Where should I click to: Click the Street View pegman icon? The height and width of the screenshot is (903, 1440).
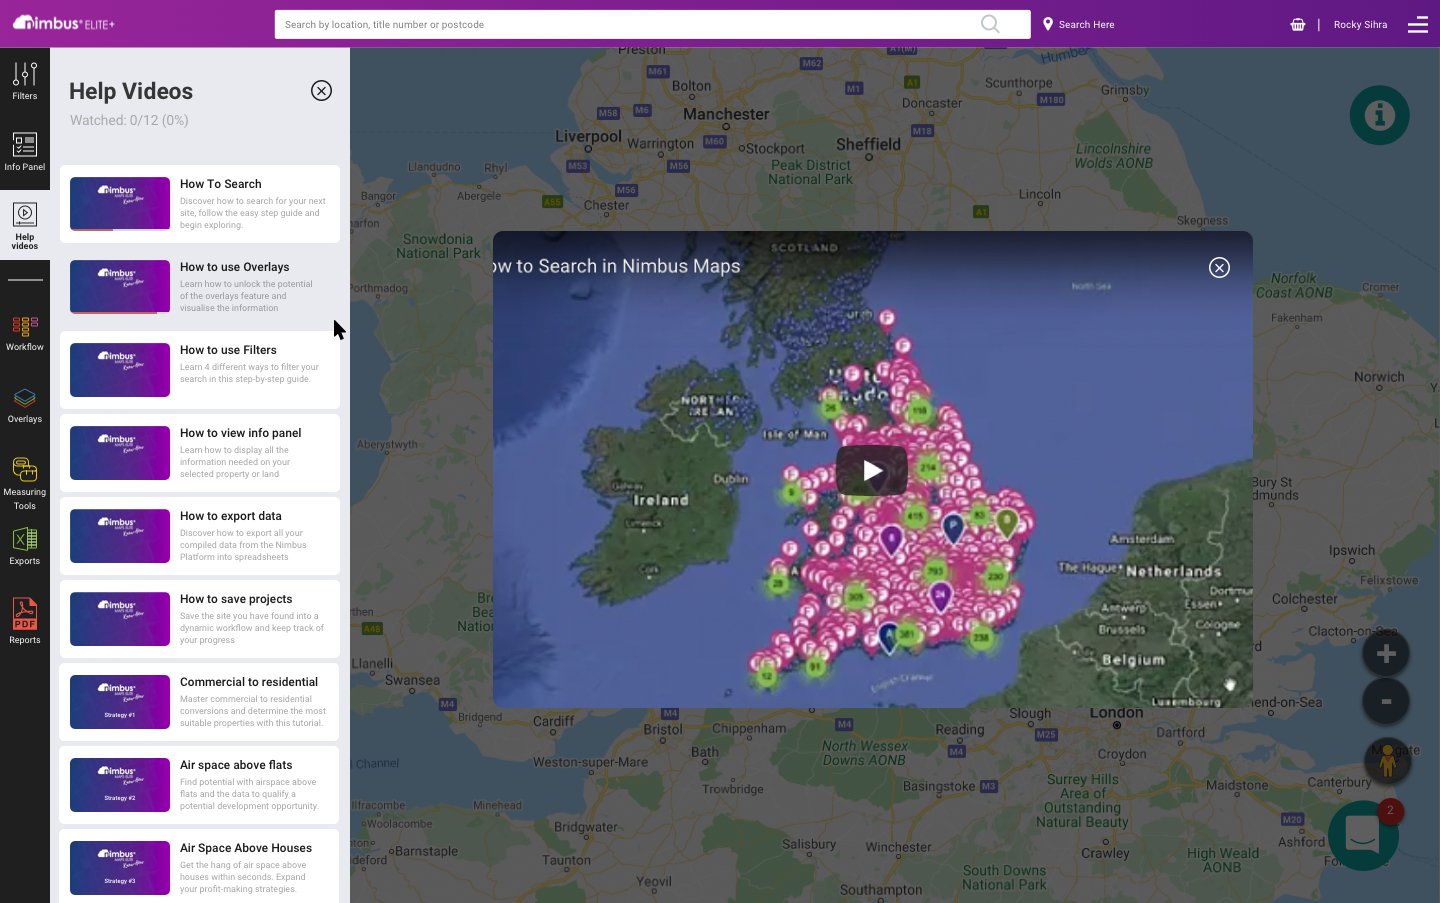pyautogui.click(x=1387, y=761)
